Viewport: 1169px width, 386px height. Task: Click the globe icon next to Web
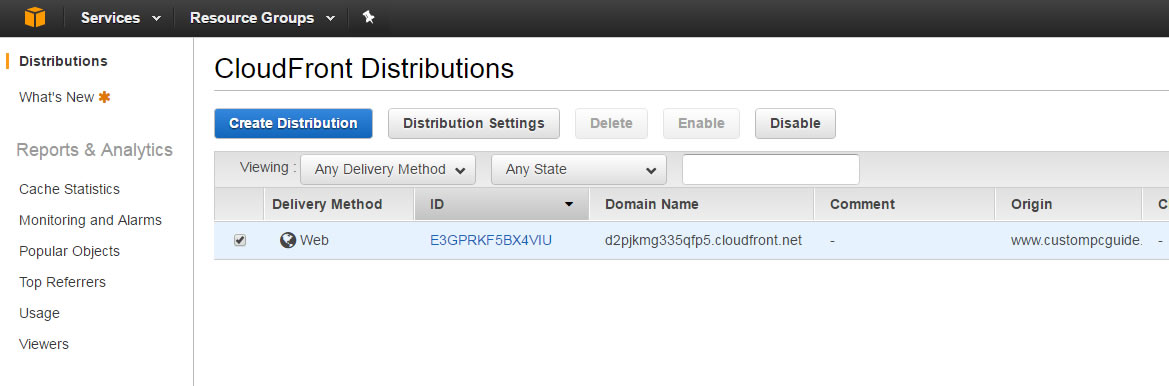(x=288, y=240)
